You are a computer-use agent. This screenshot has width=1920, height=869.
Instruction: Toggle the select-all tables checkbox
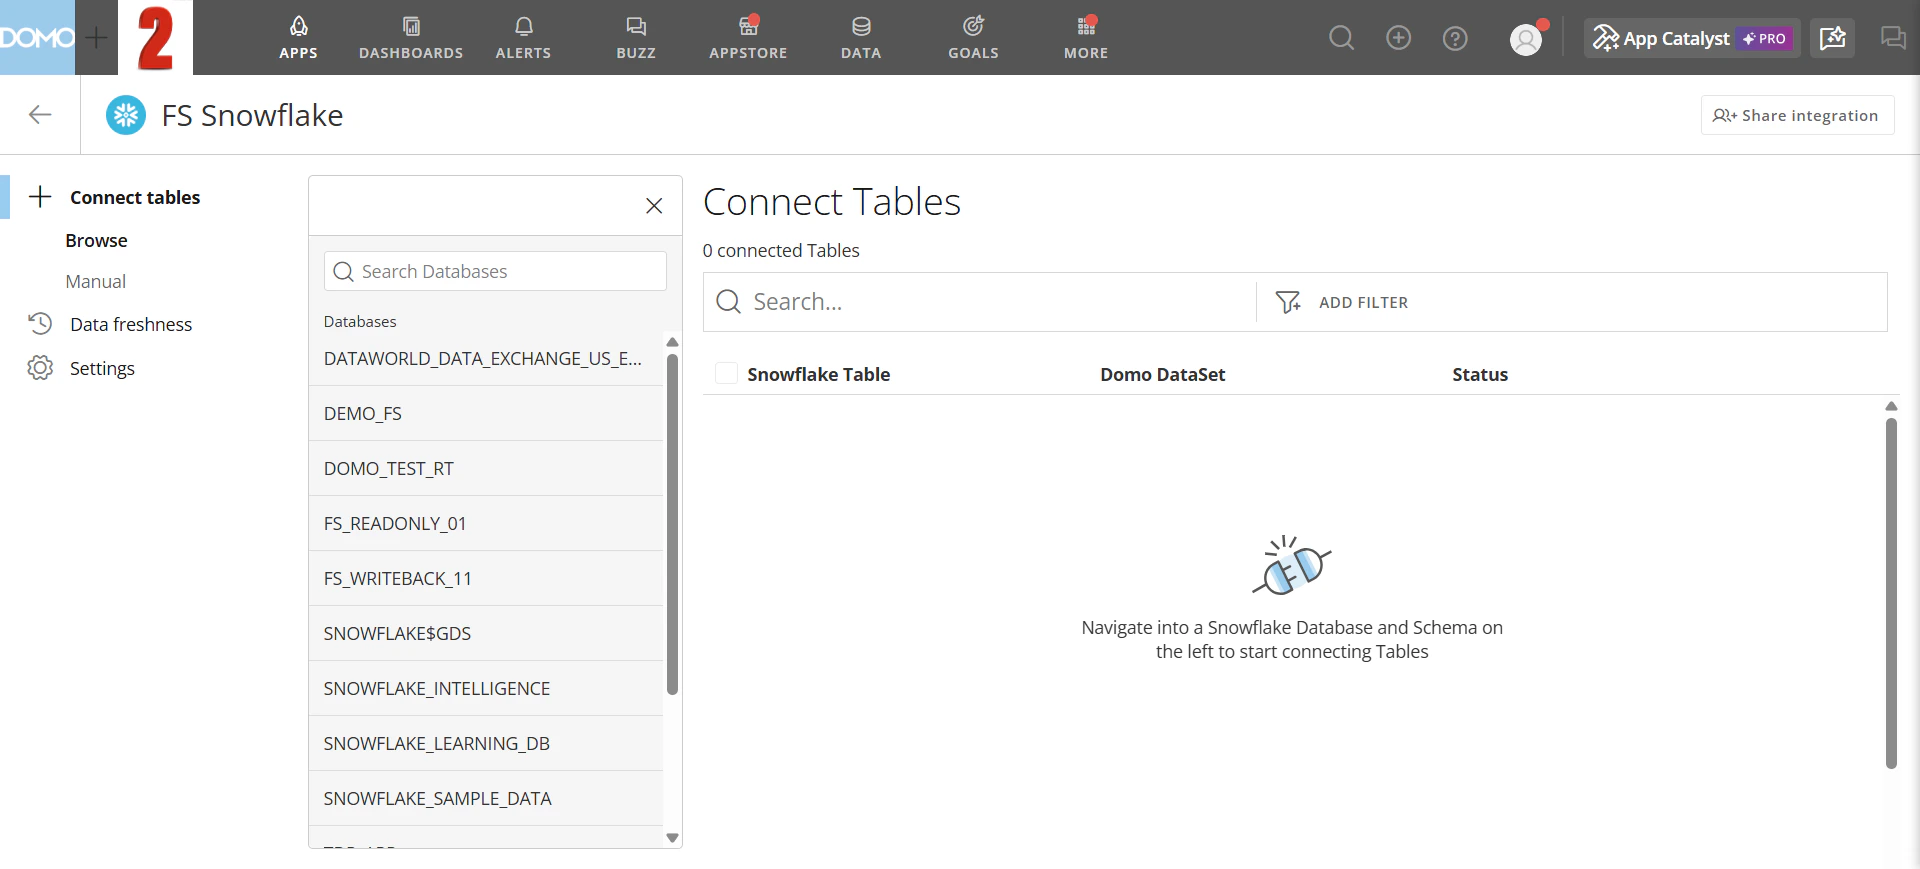click(x=727, y=373)
